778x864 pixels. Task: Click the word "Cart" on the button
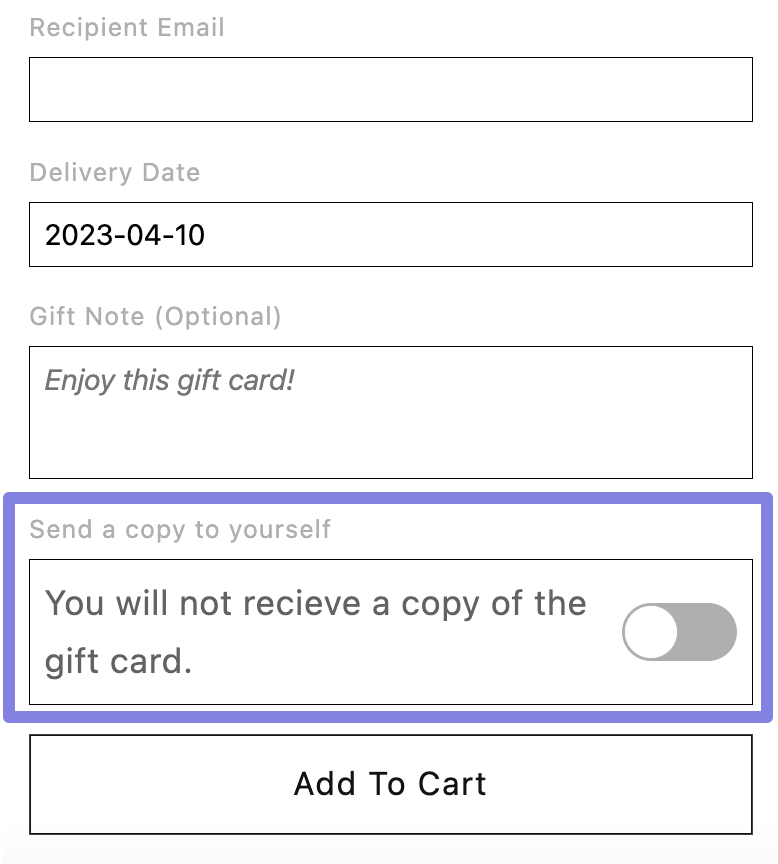point(452,784)
